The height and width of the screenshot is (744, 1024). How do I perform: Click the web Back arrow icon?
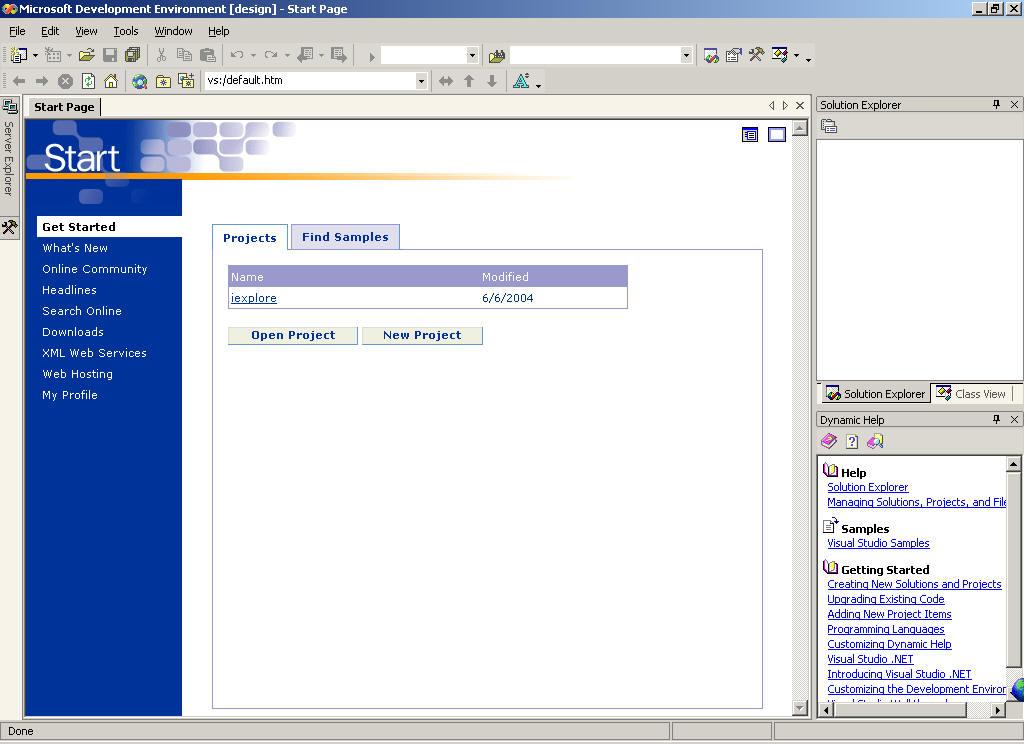coord(19,81)
